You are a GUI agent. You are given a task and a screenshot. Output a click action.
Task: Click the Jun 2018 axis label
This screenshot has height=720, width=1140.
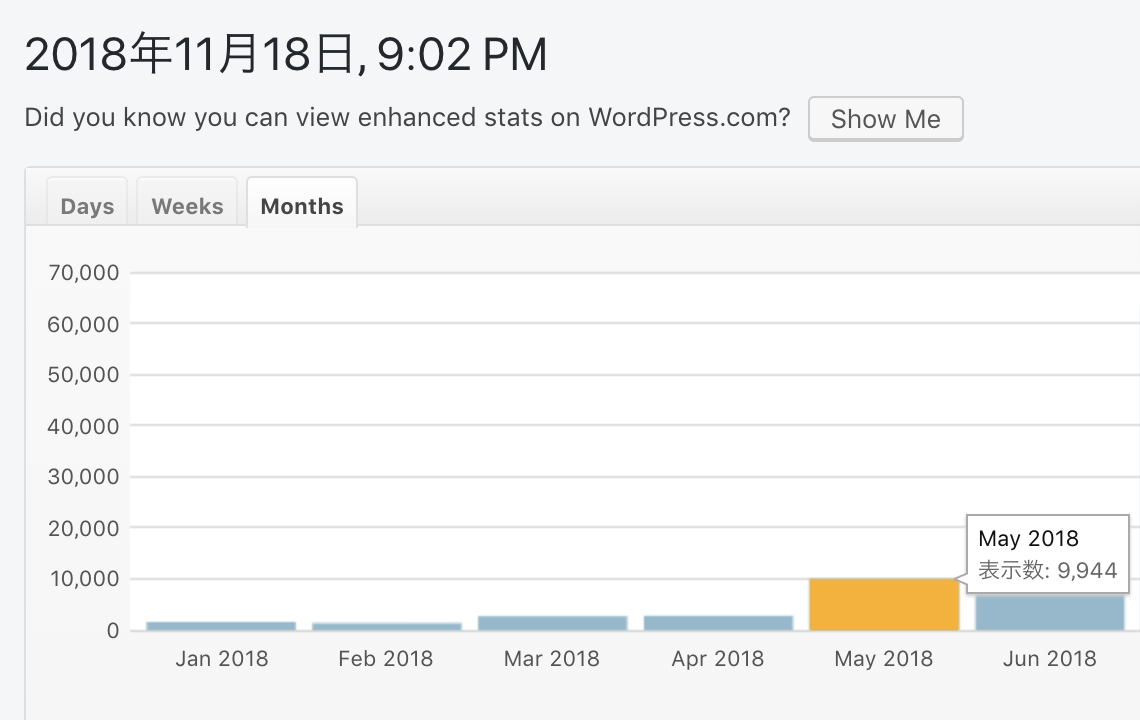click(1050, 659)
